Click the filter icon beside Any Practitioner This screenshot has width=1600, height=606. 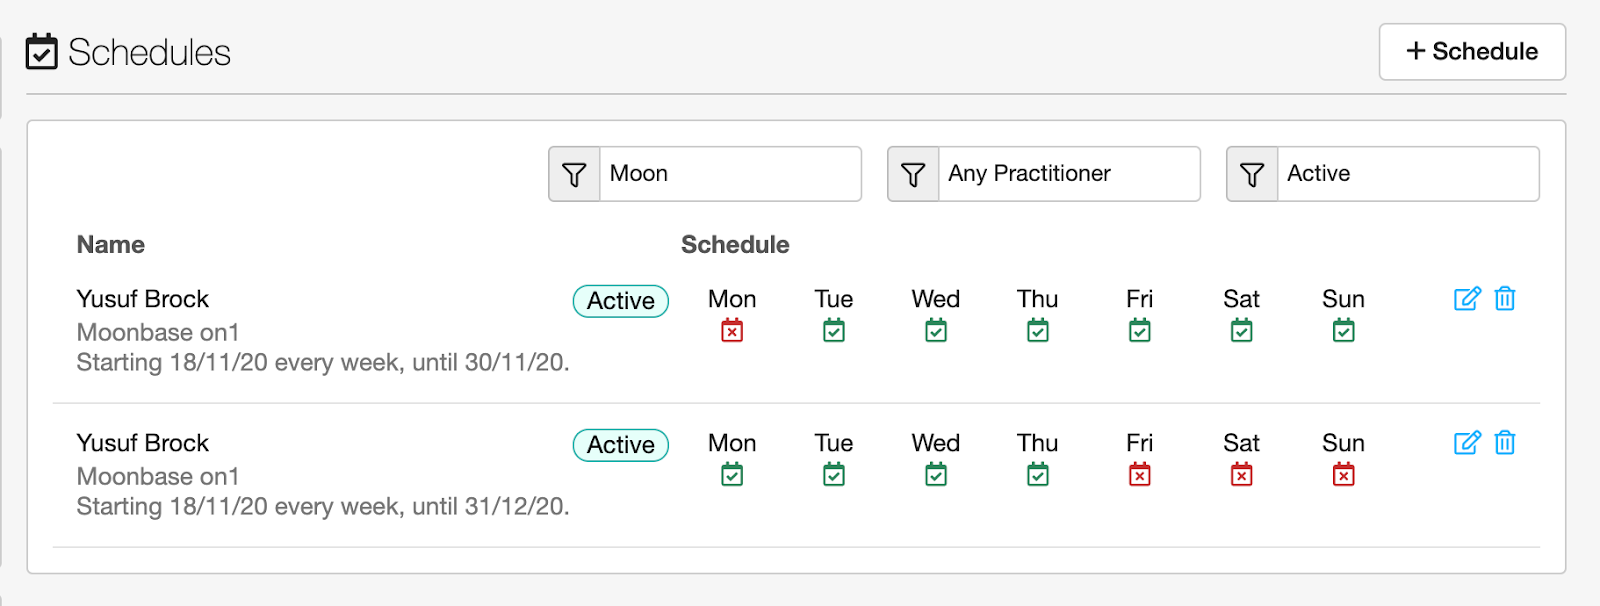(x=913, y=175)
